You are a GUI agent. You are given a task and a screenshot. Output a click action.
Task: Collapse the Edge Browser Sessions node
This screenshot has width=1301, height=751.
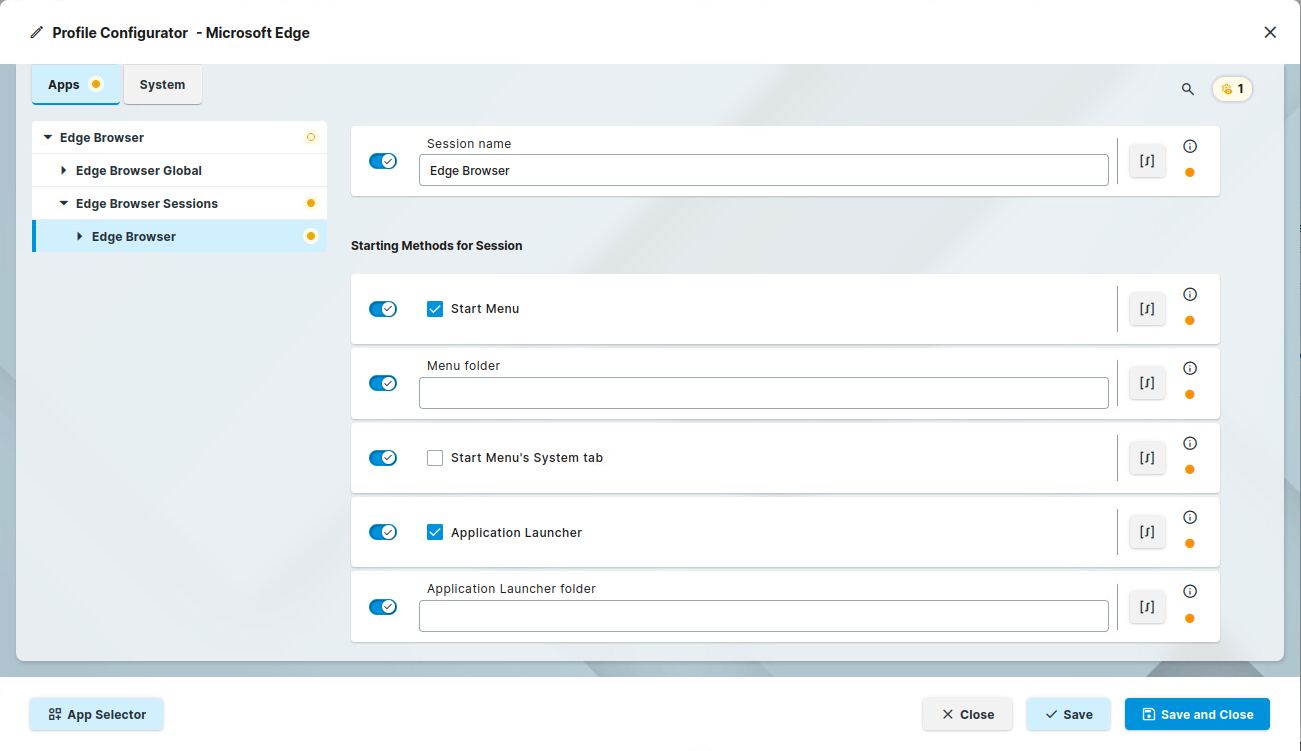click(64, 204)
